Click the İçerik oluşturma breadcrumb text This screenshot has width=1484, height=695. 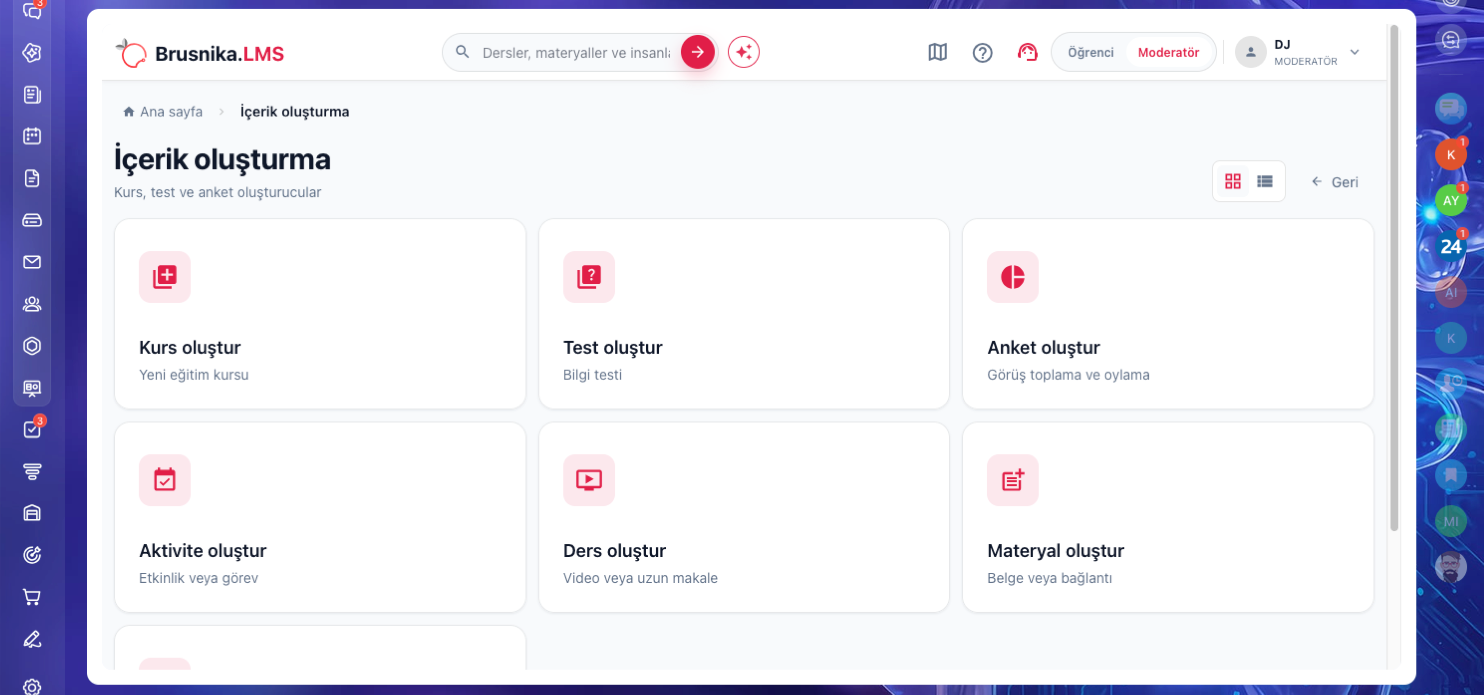coord(295,111)
